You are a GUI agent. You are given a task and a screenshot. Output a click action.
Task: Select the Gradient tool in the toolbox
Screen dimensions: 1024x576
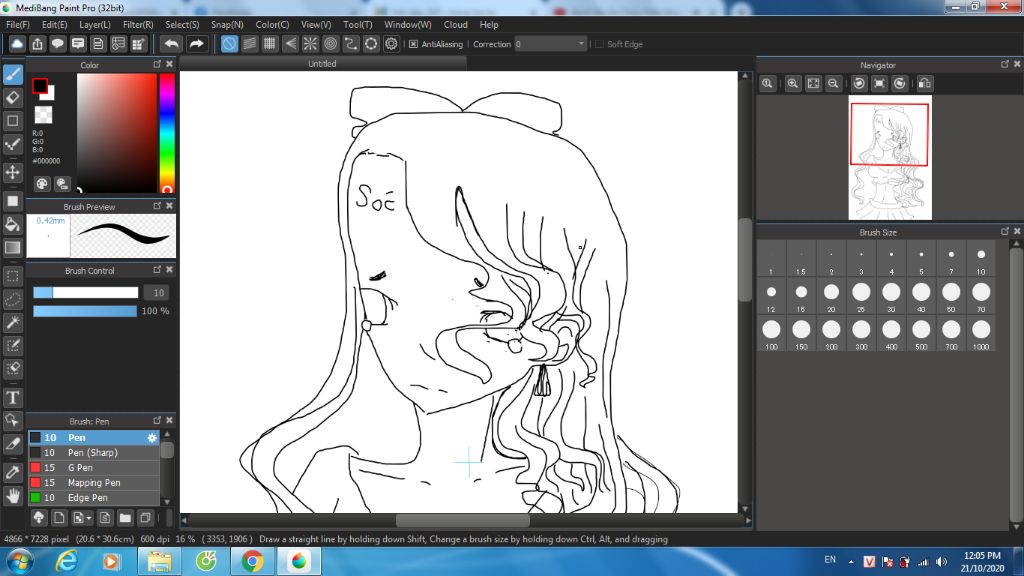[x=13, y=248]
